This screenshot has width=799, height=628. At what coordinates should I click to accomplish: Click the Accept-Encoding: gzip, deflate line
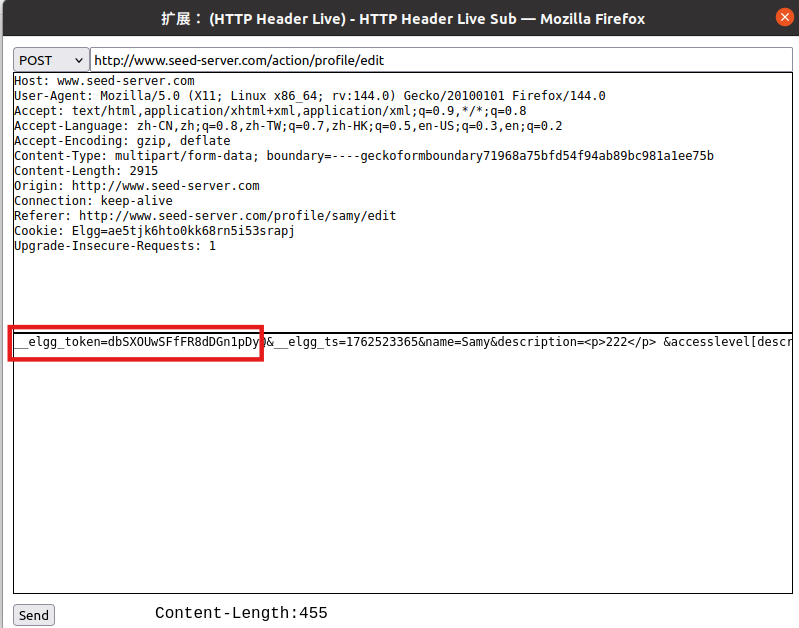pos(122,141)
